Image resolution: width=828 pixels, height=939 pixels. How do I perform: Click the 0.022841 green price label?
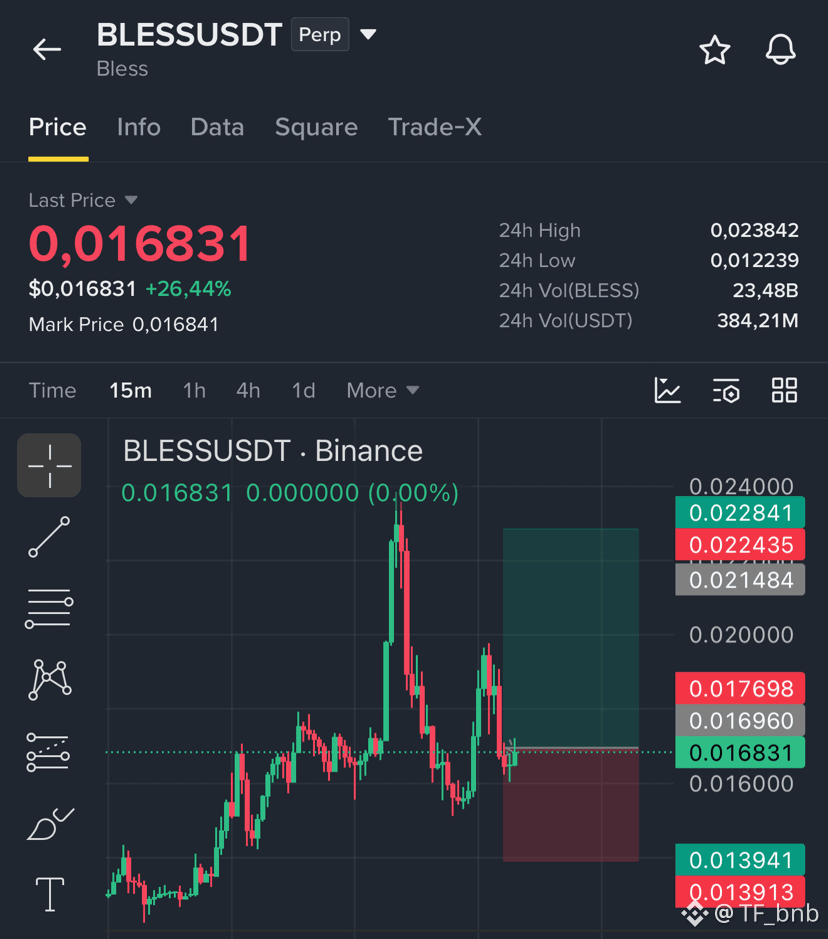(x=740, y=513)
